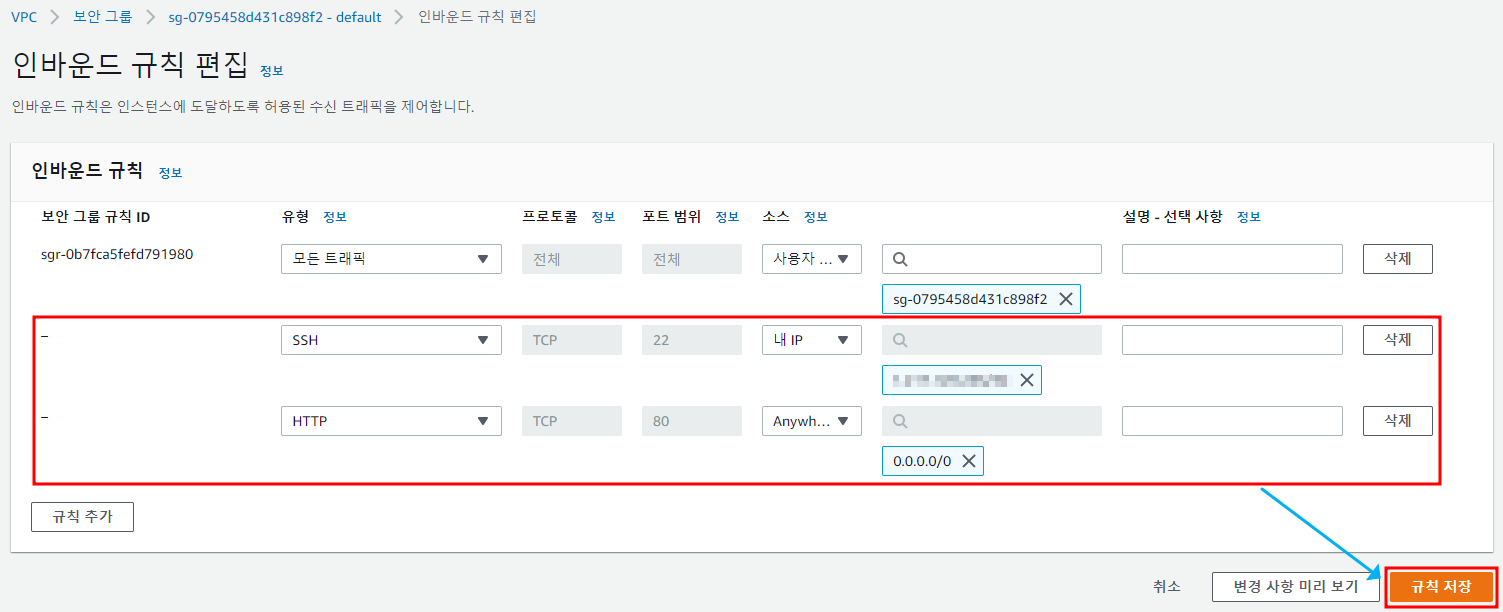
Task: Delete the 모든 트래픽 rule
Action: [1397, 259]
